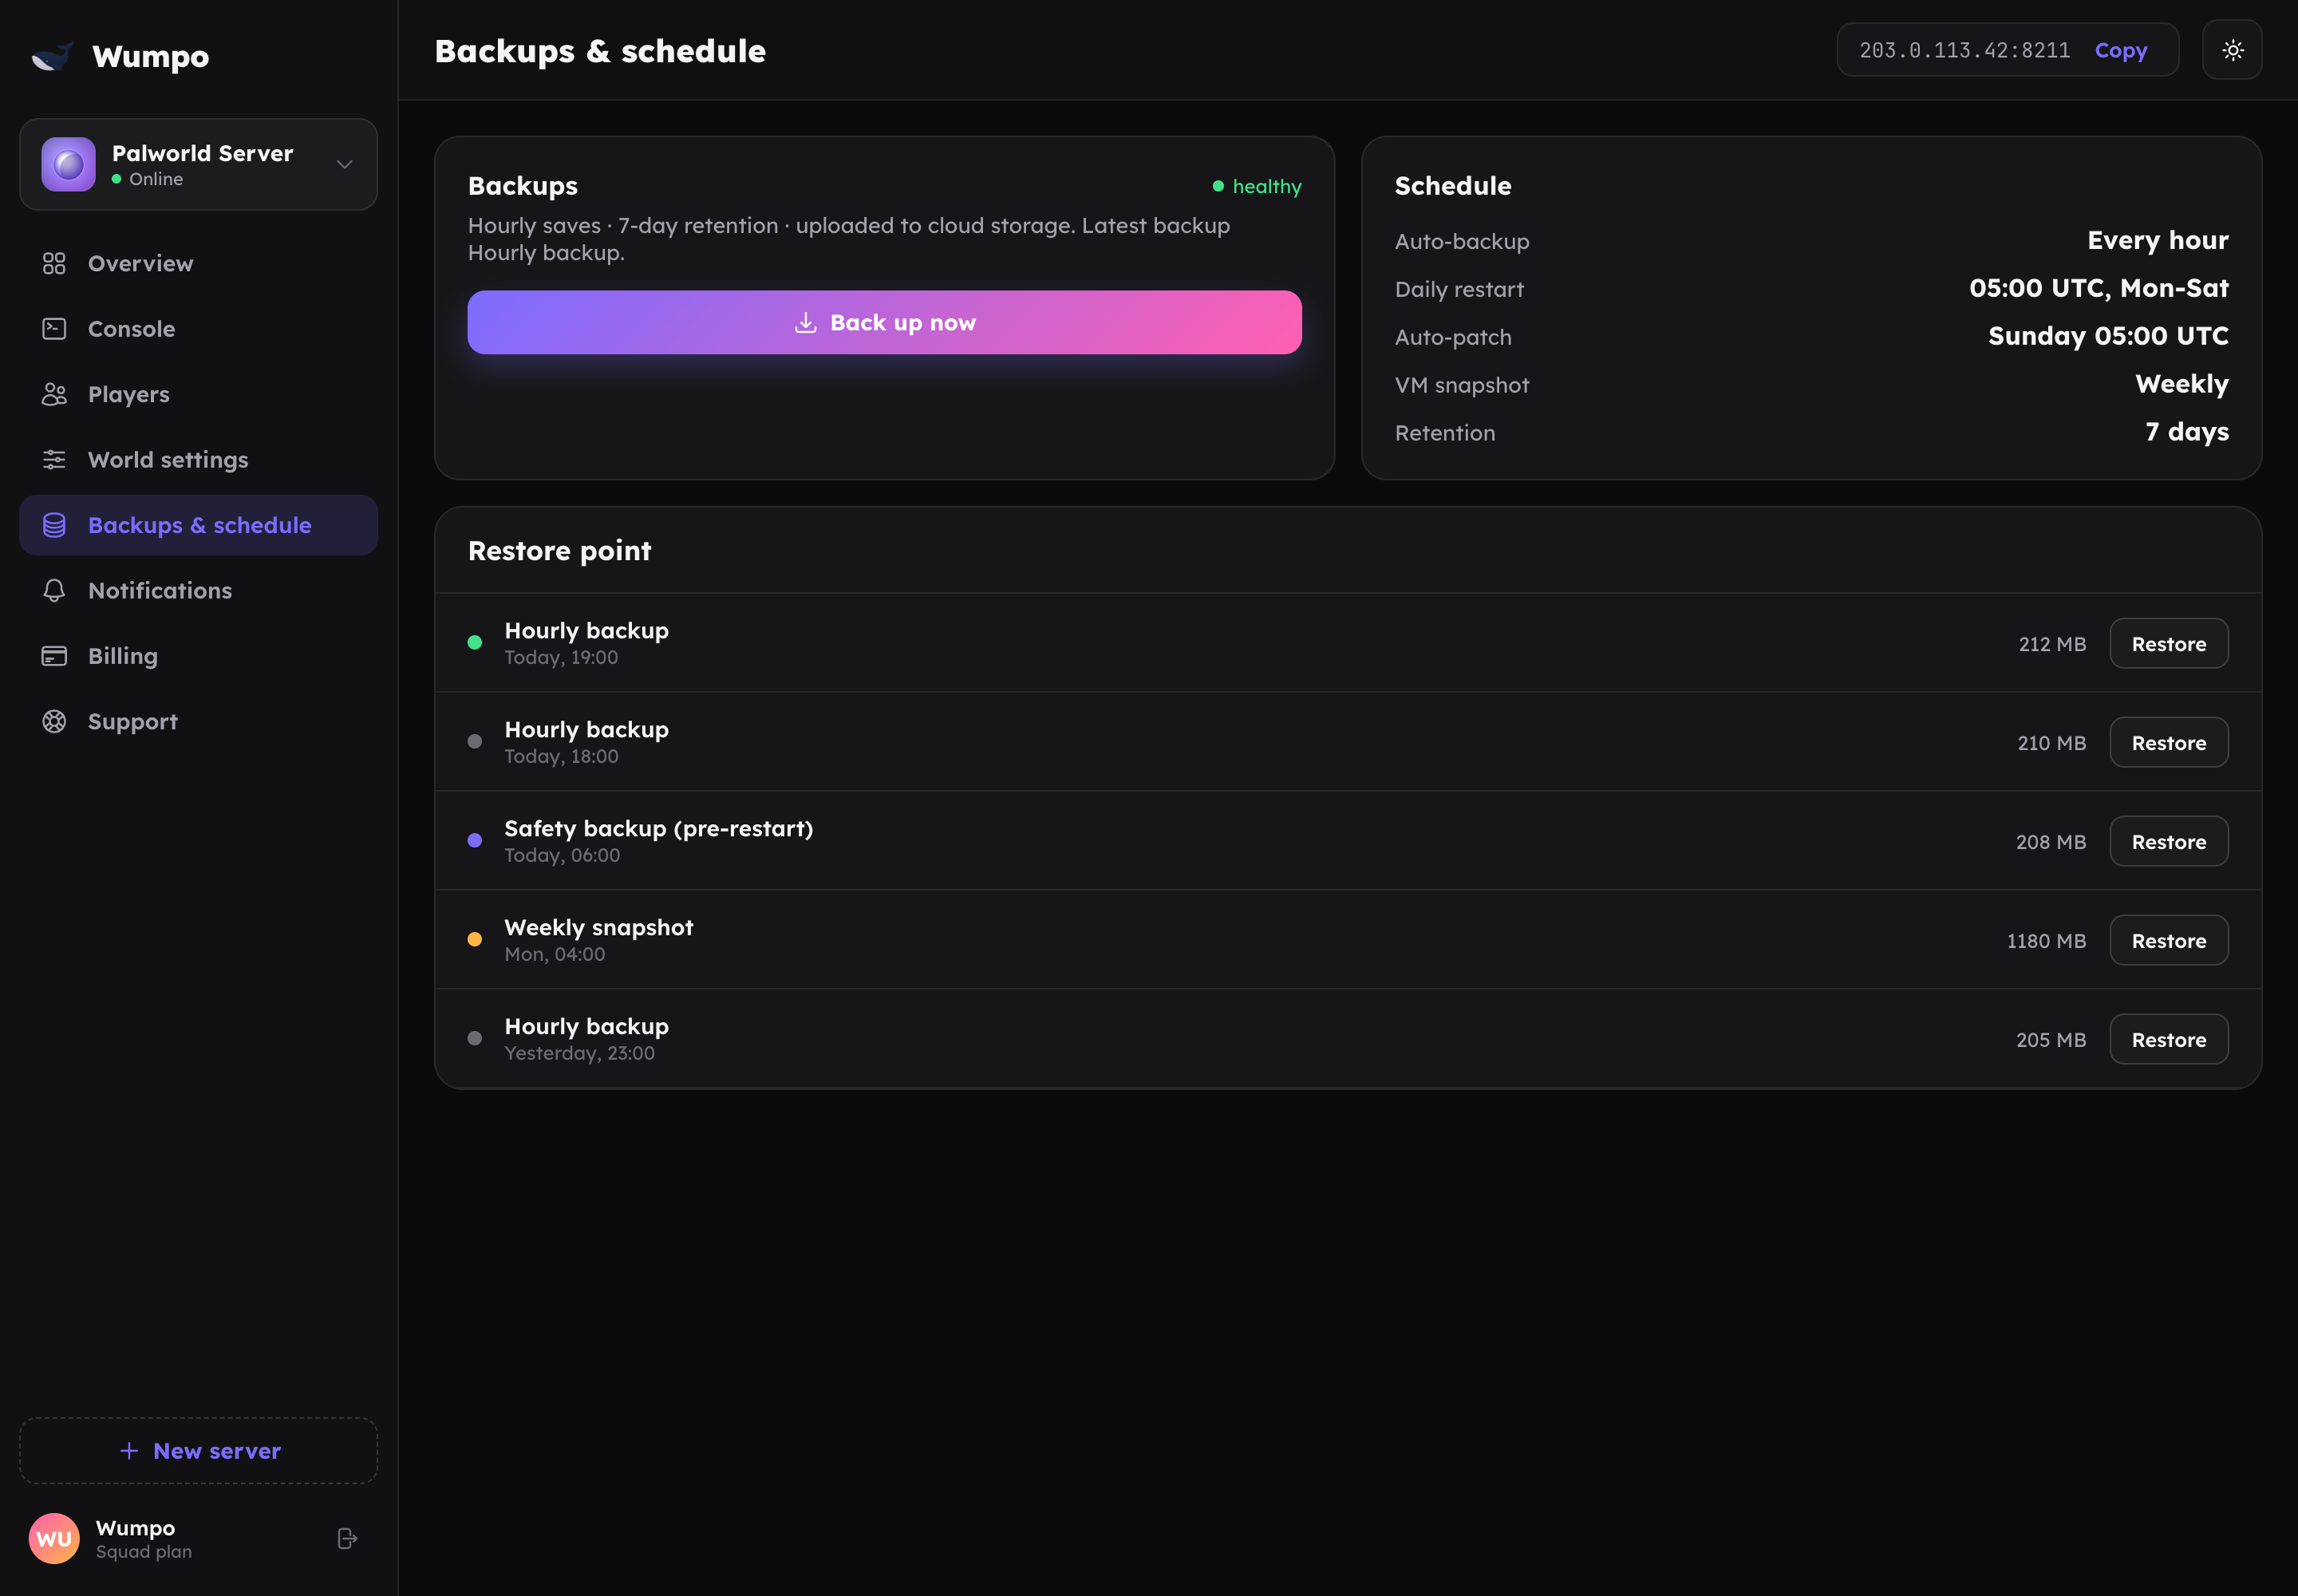
Task: Click gray dot of Yesterday 23:00 backup
Action: (x=475, y=1039)
